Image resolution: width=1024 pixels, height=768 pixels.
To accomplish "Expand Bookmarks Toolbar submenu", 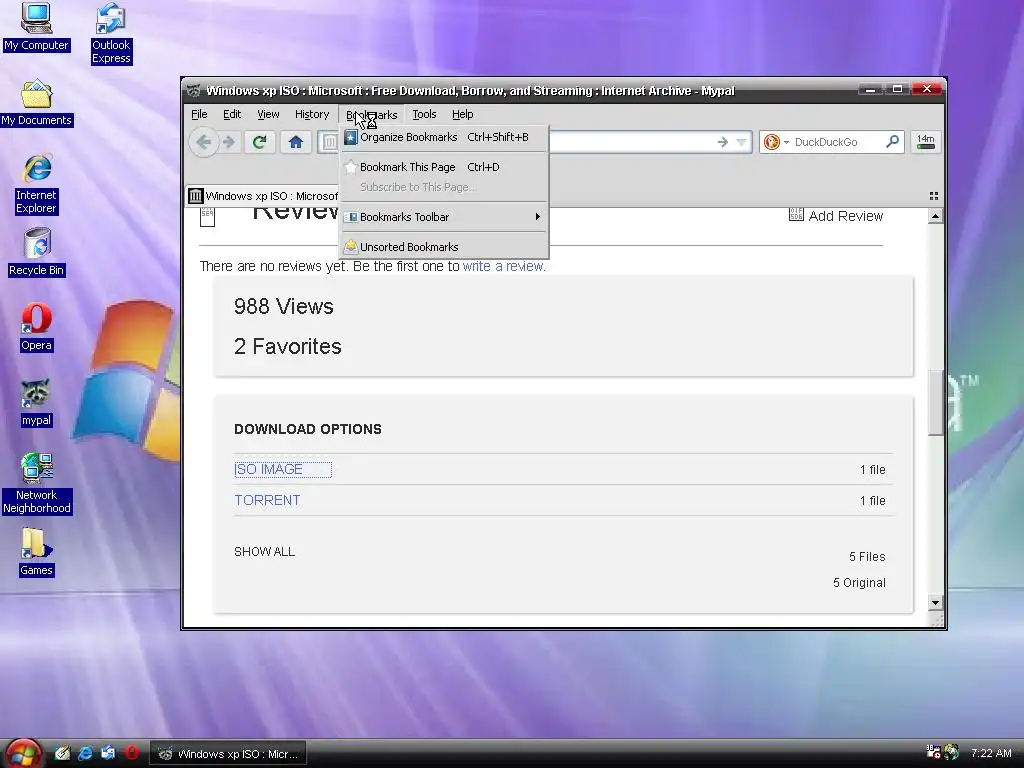I will [x=444, y=217].
